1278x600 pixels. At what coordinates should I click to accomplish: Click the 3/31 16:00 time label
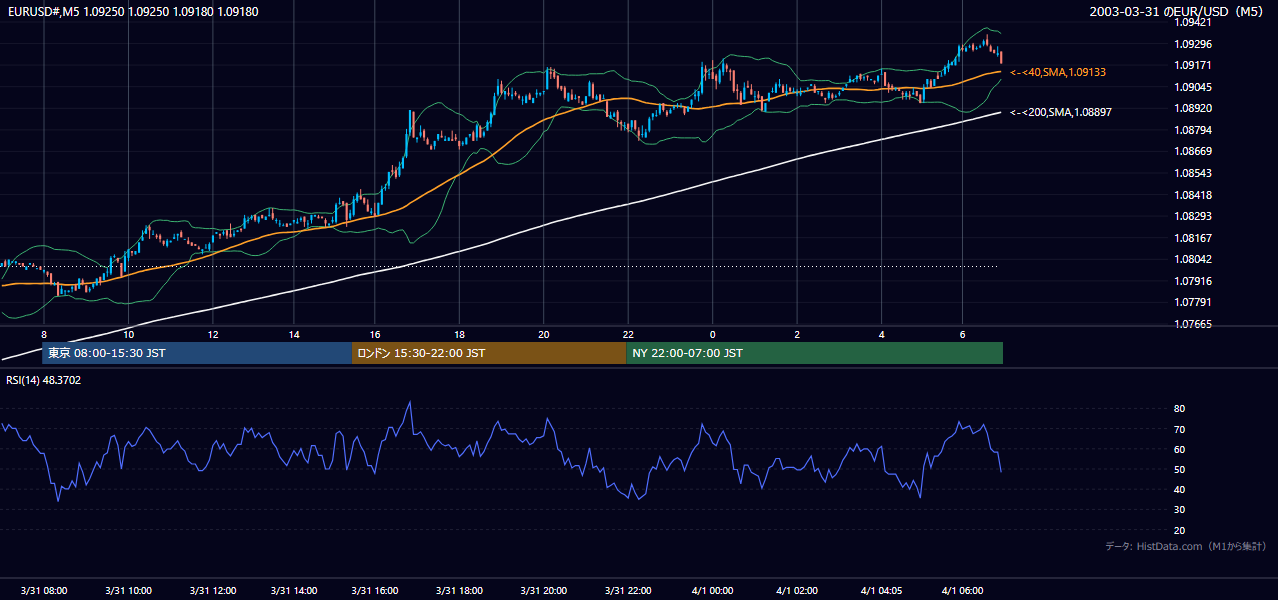coord(377,591)
